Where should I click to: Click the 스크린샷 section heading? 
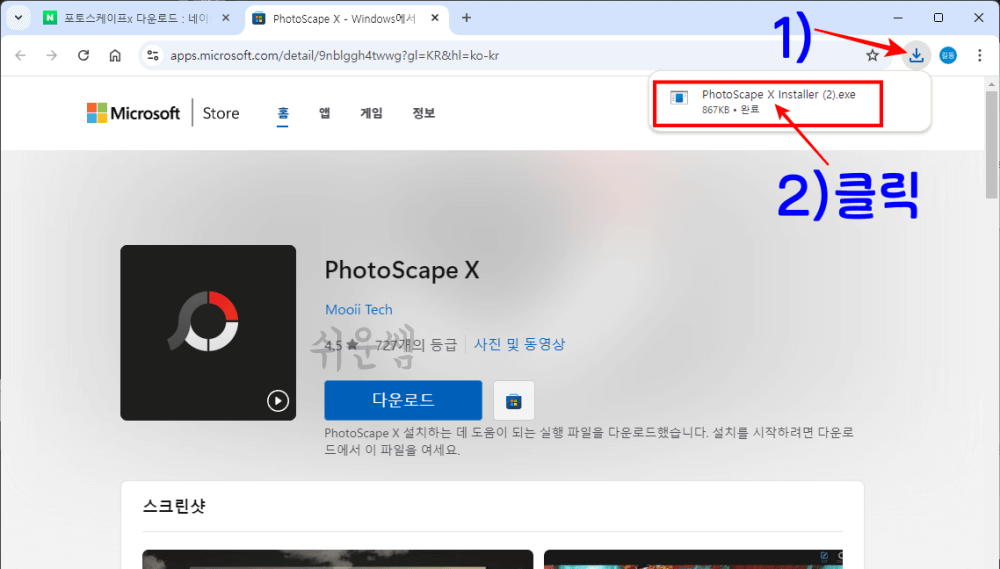pyautogui.click(x=173, y=506)
